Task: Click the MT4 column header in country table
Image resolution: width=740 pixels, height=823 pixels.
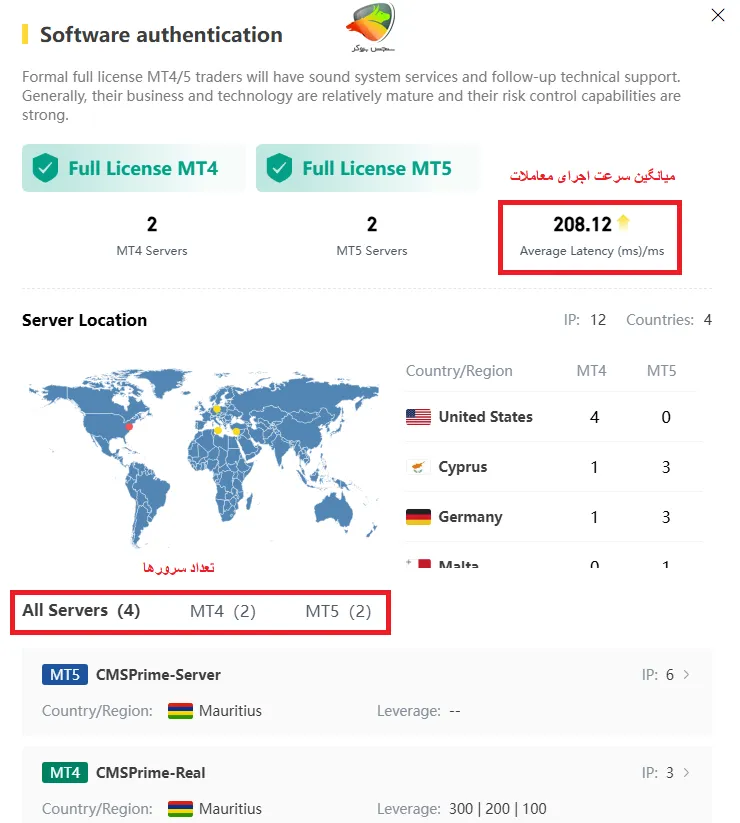Action: [591, 371]
